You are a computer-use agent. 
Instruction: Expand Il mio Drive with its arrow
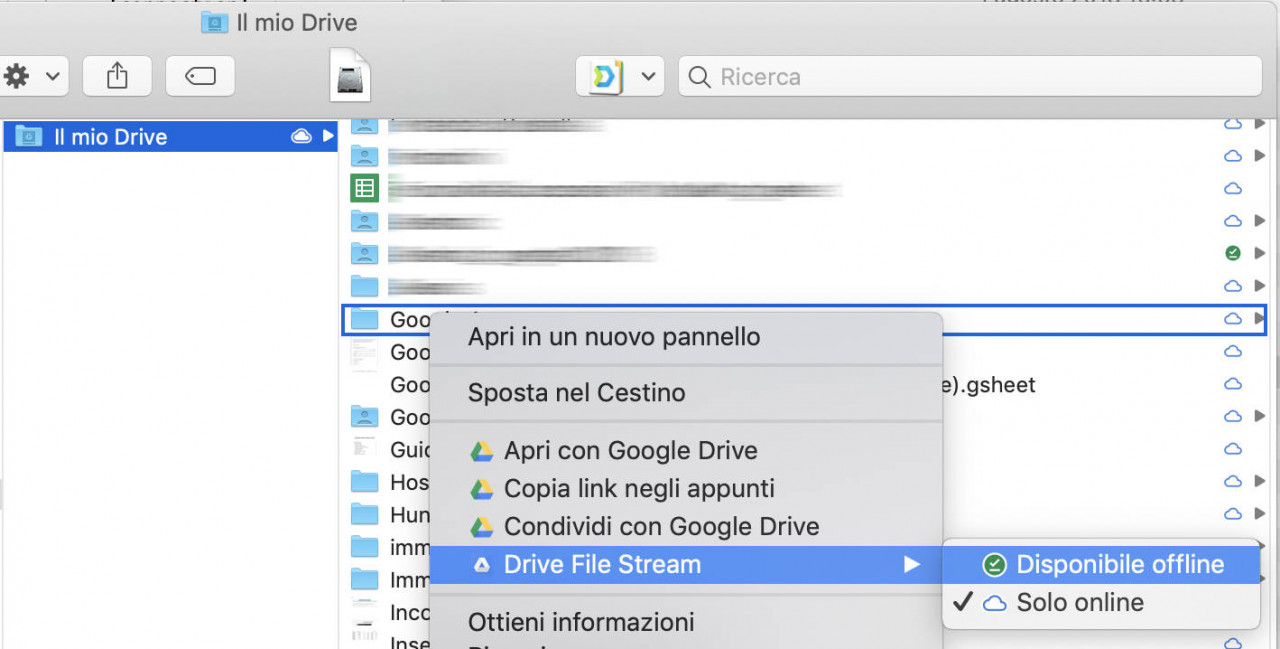click(x=327, y=137)
